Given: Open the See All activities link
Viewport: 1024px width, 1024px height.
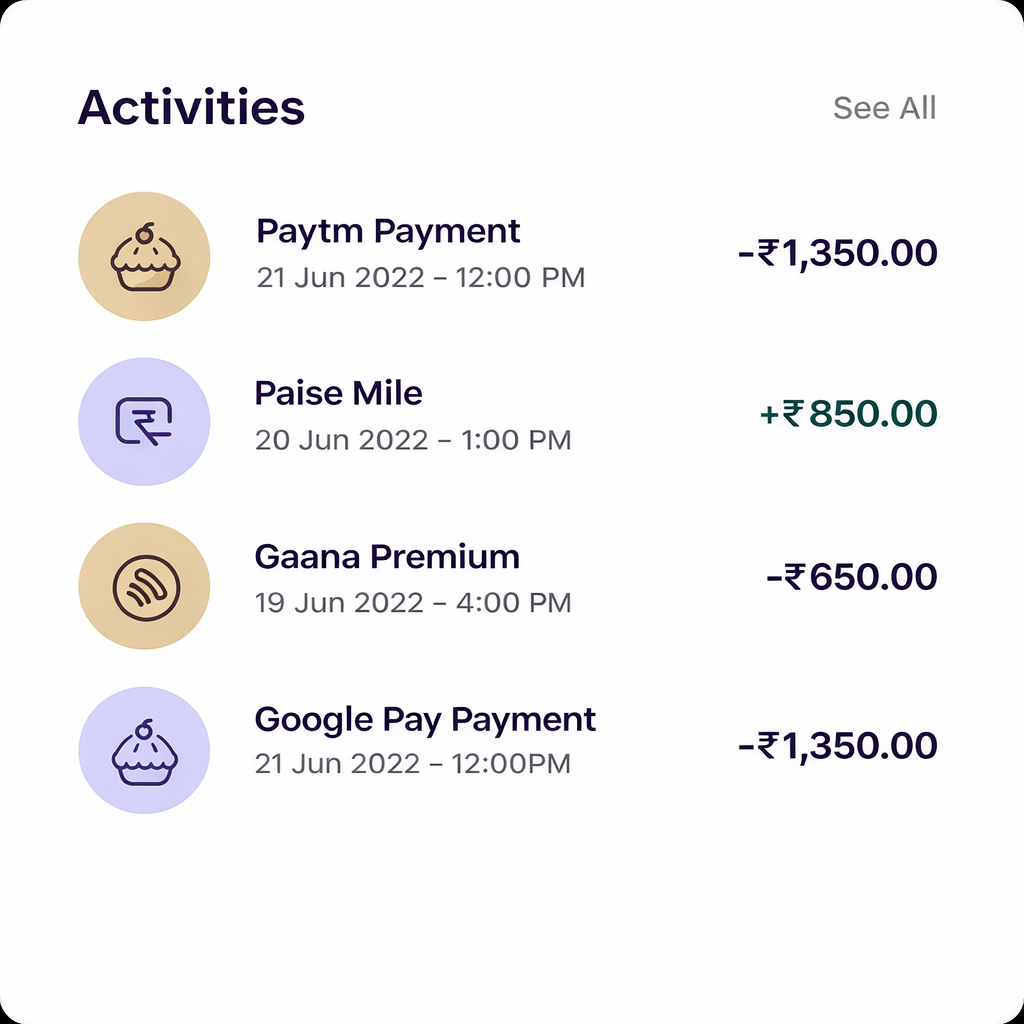Looking at the screenshot, I should click(884, 108).
